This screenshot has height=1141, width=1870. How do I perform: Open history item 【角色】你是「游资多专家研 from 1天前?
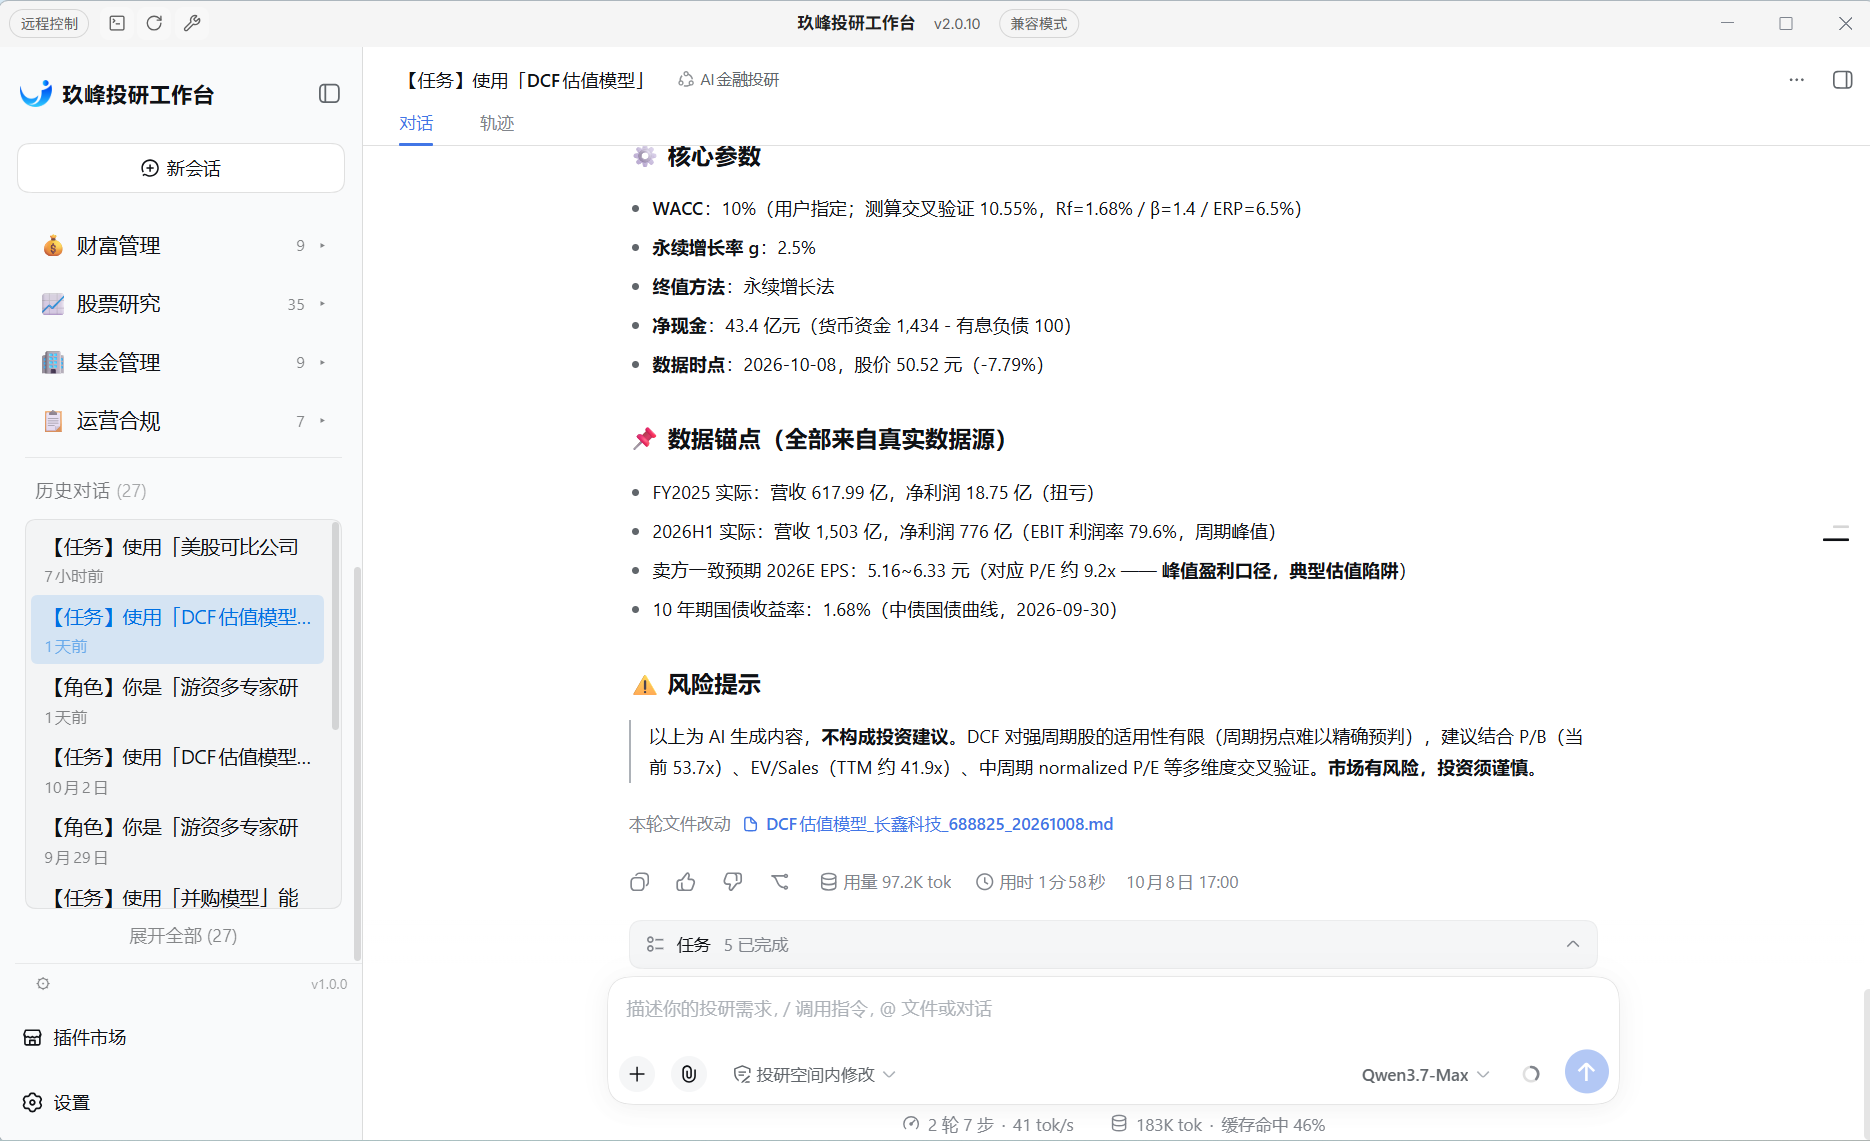178,700
